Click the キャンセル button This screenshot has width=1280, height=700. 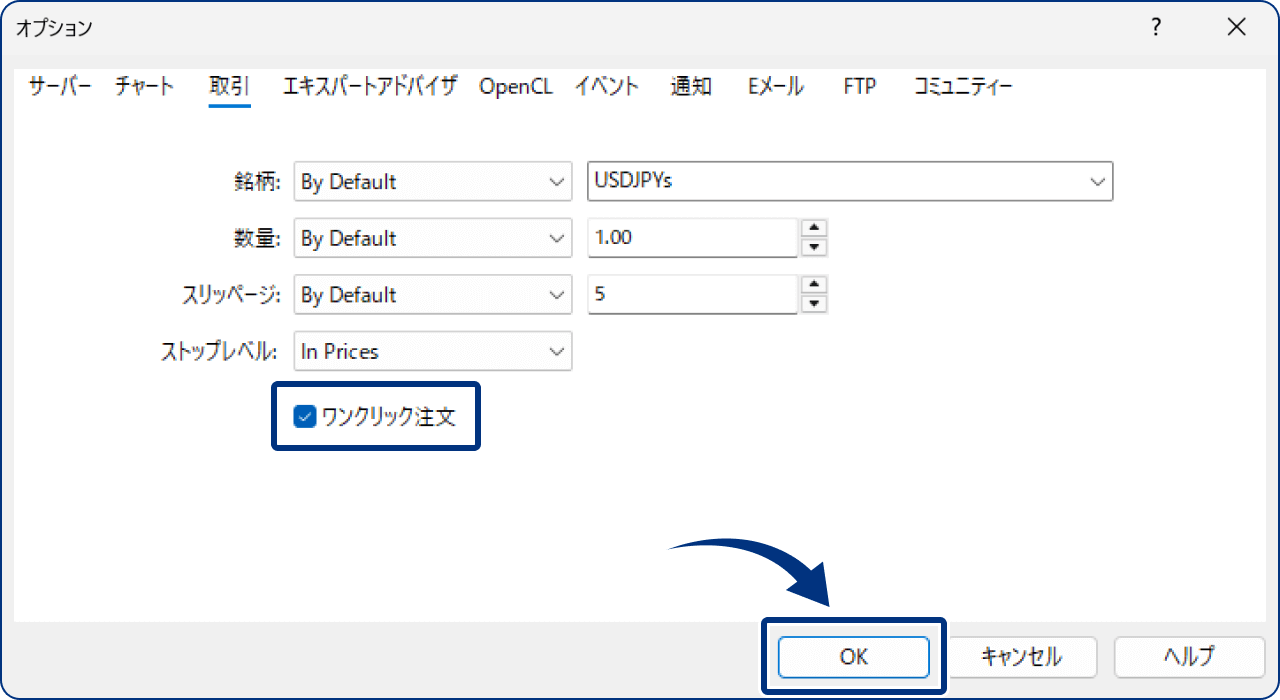click(1021, 657)
